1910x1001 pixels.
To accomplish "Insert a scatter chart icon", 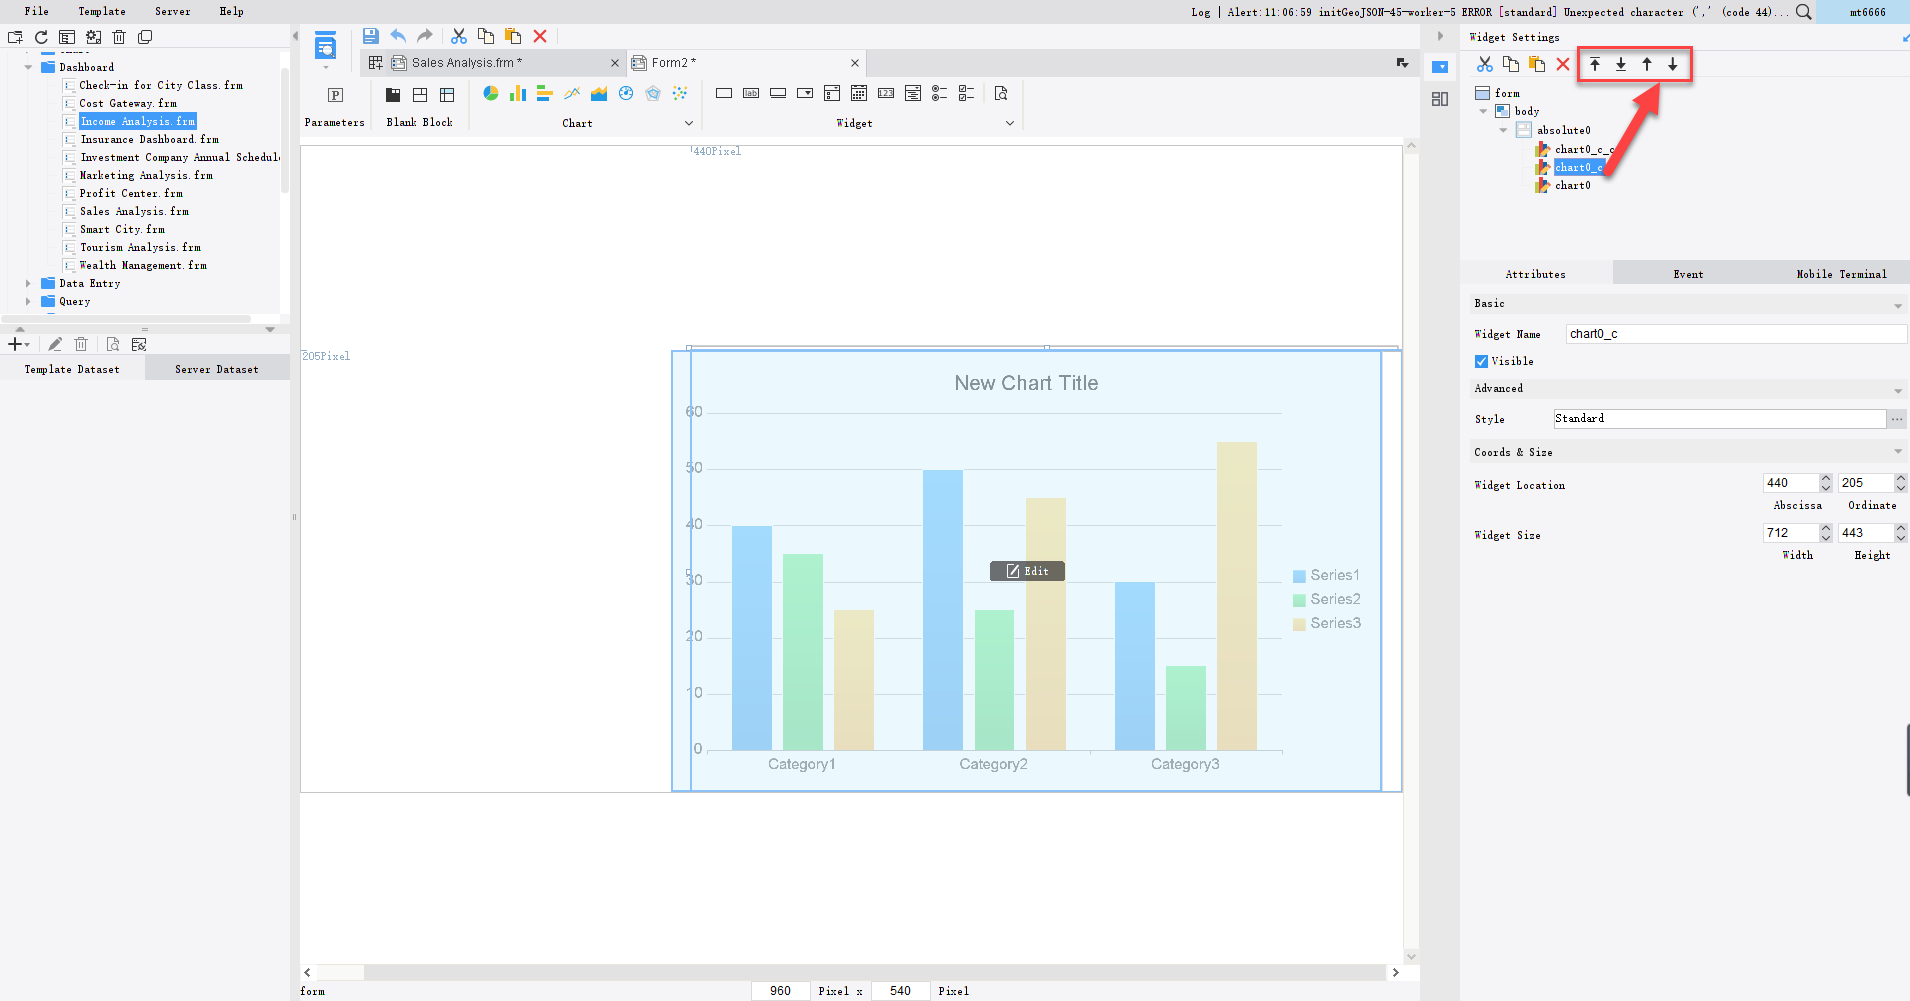I will (x=680, y=93).
